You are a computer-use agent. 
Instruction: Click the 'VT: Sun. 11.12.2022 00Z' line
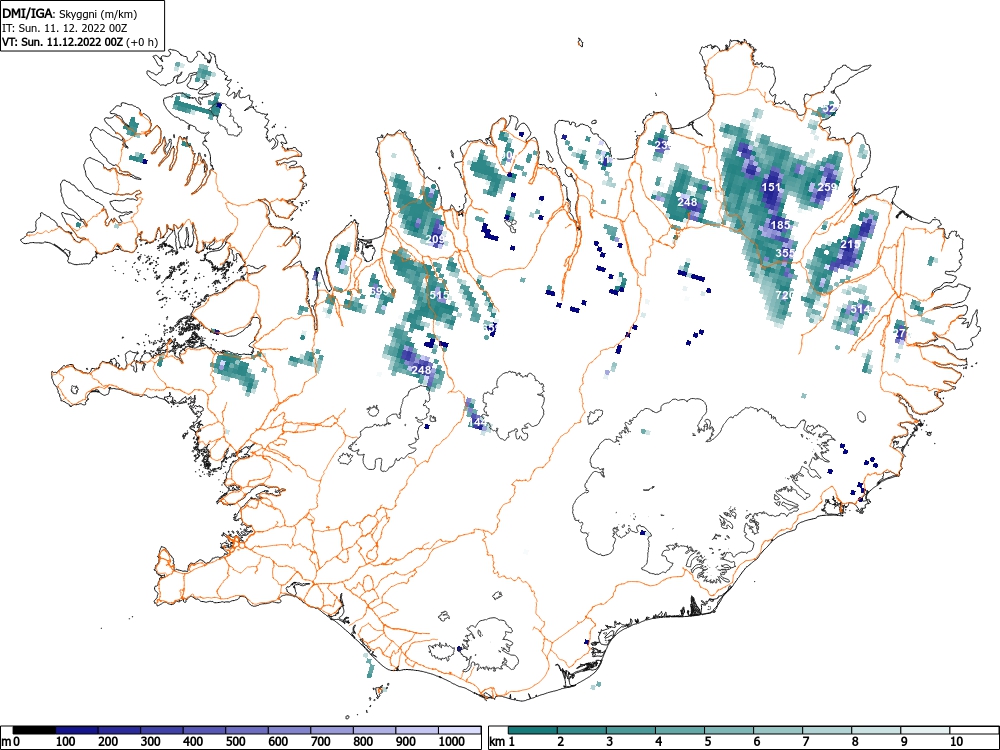click(x=64, y=42)
